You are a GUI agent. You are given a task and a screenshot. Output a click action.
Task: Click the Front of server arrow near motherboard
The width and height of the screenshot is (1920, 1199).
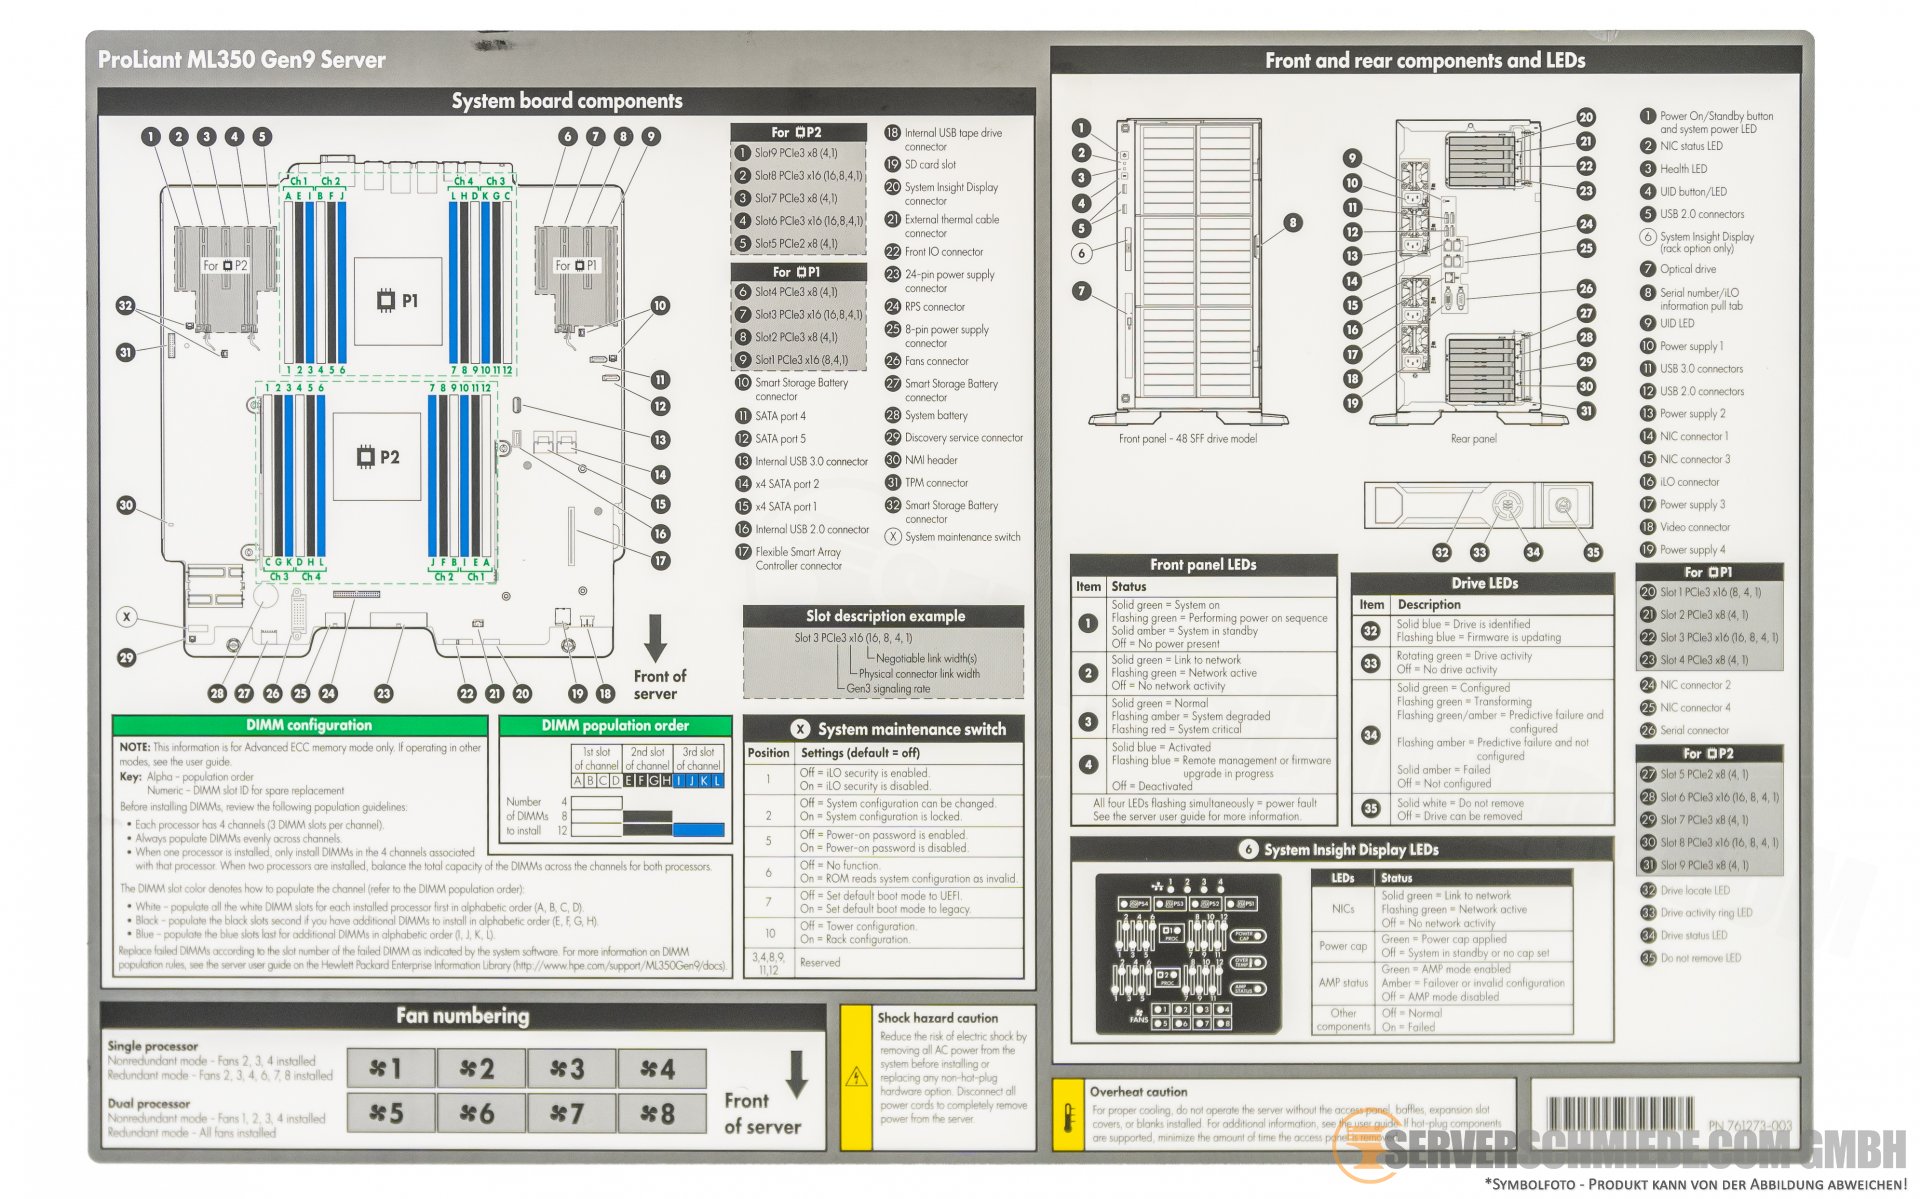(656, 638)
